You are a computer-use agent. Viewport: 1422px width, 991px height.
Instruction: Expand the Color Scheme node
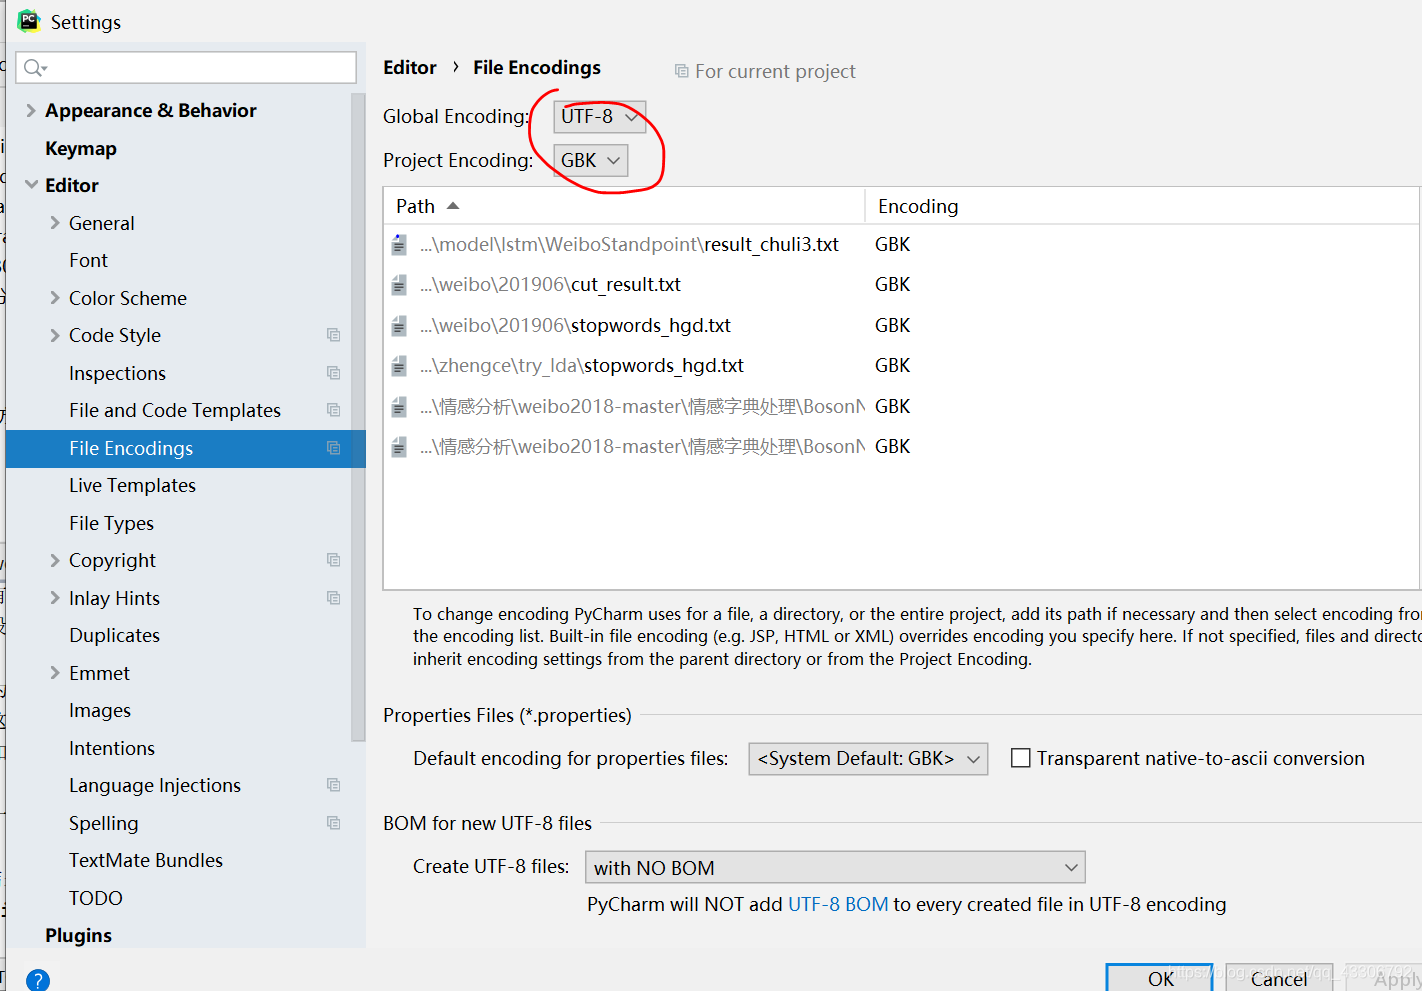[55, 298]
